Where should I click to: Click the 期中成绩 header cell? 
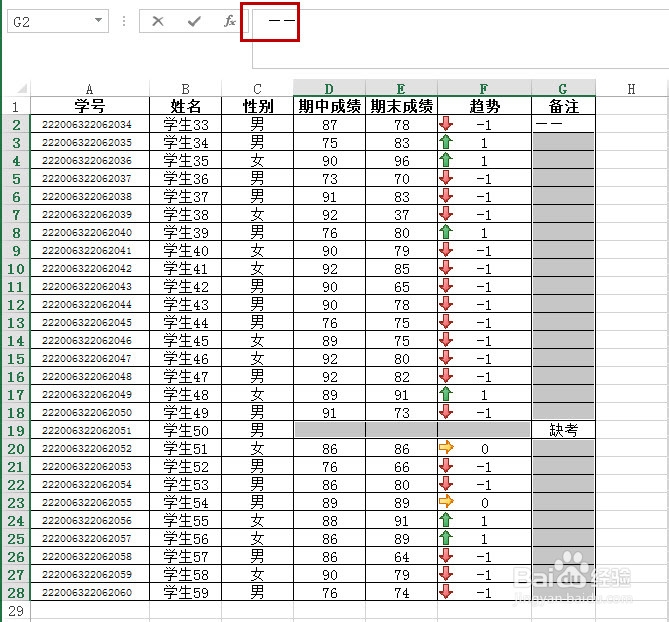coord(329,106)
